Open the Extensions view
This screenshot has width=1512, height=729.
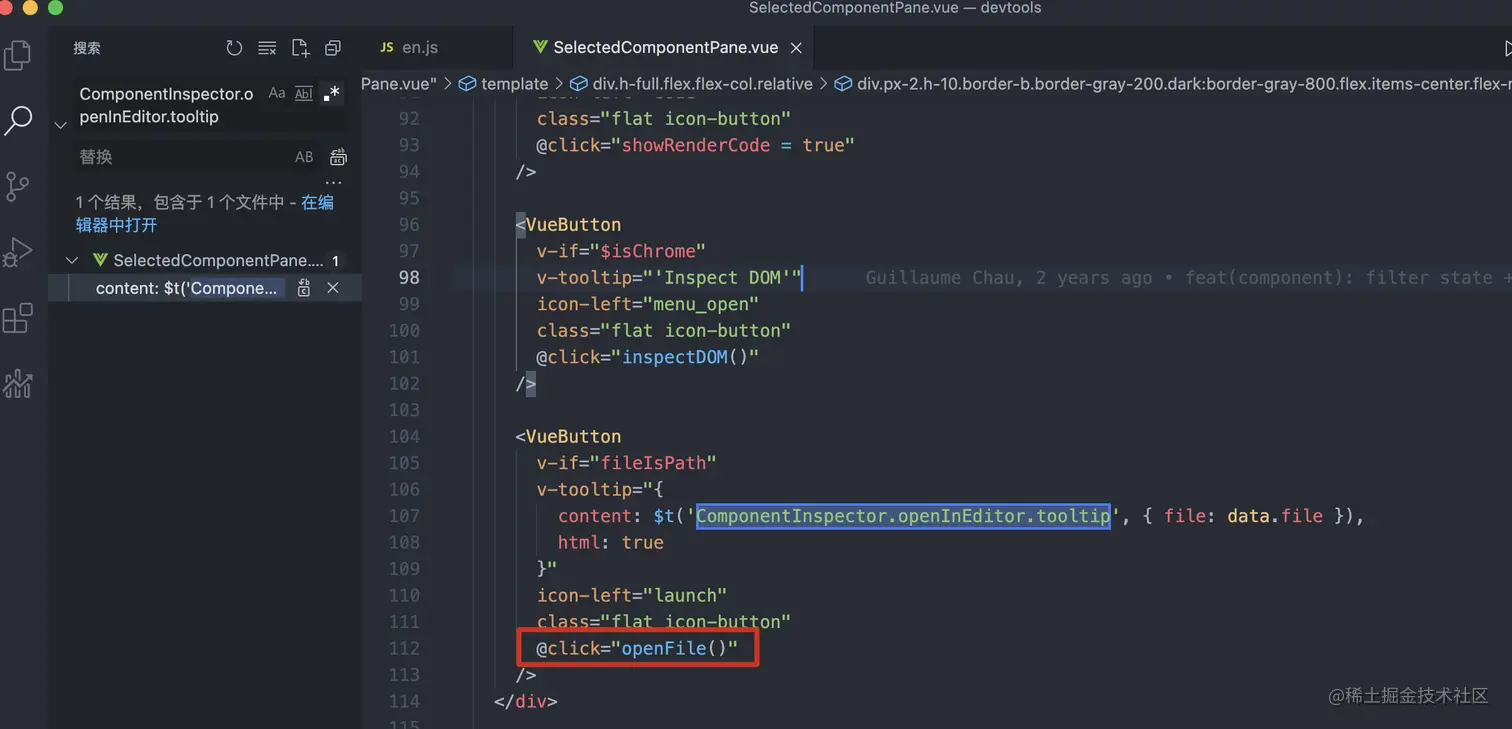pos(18,318)
